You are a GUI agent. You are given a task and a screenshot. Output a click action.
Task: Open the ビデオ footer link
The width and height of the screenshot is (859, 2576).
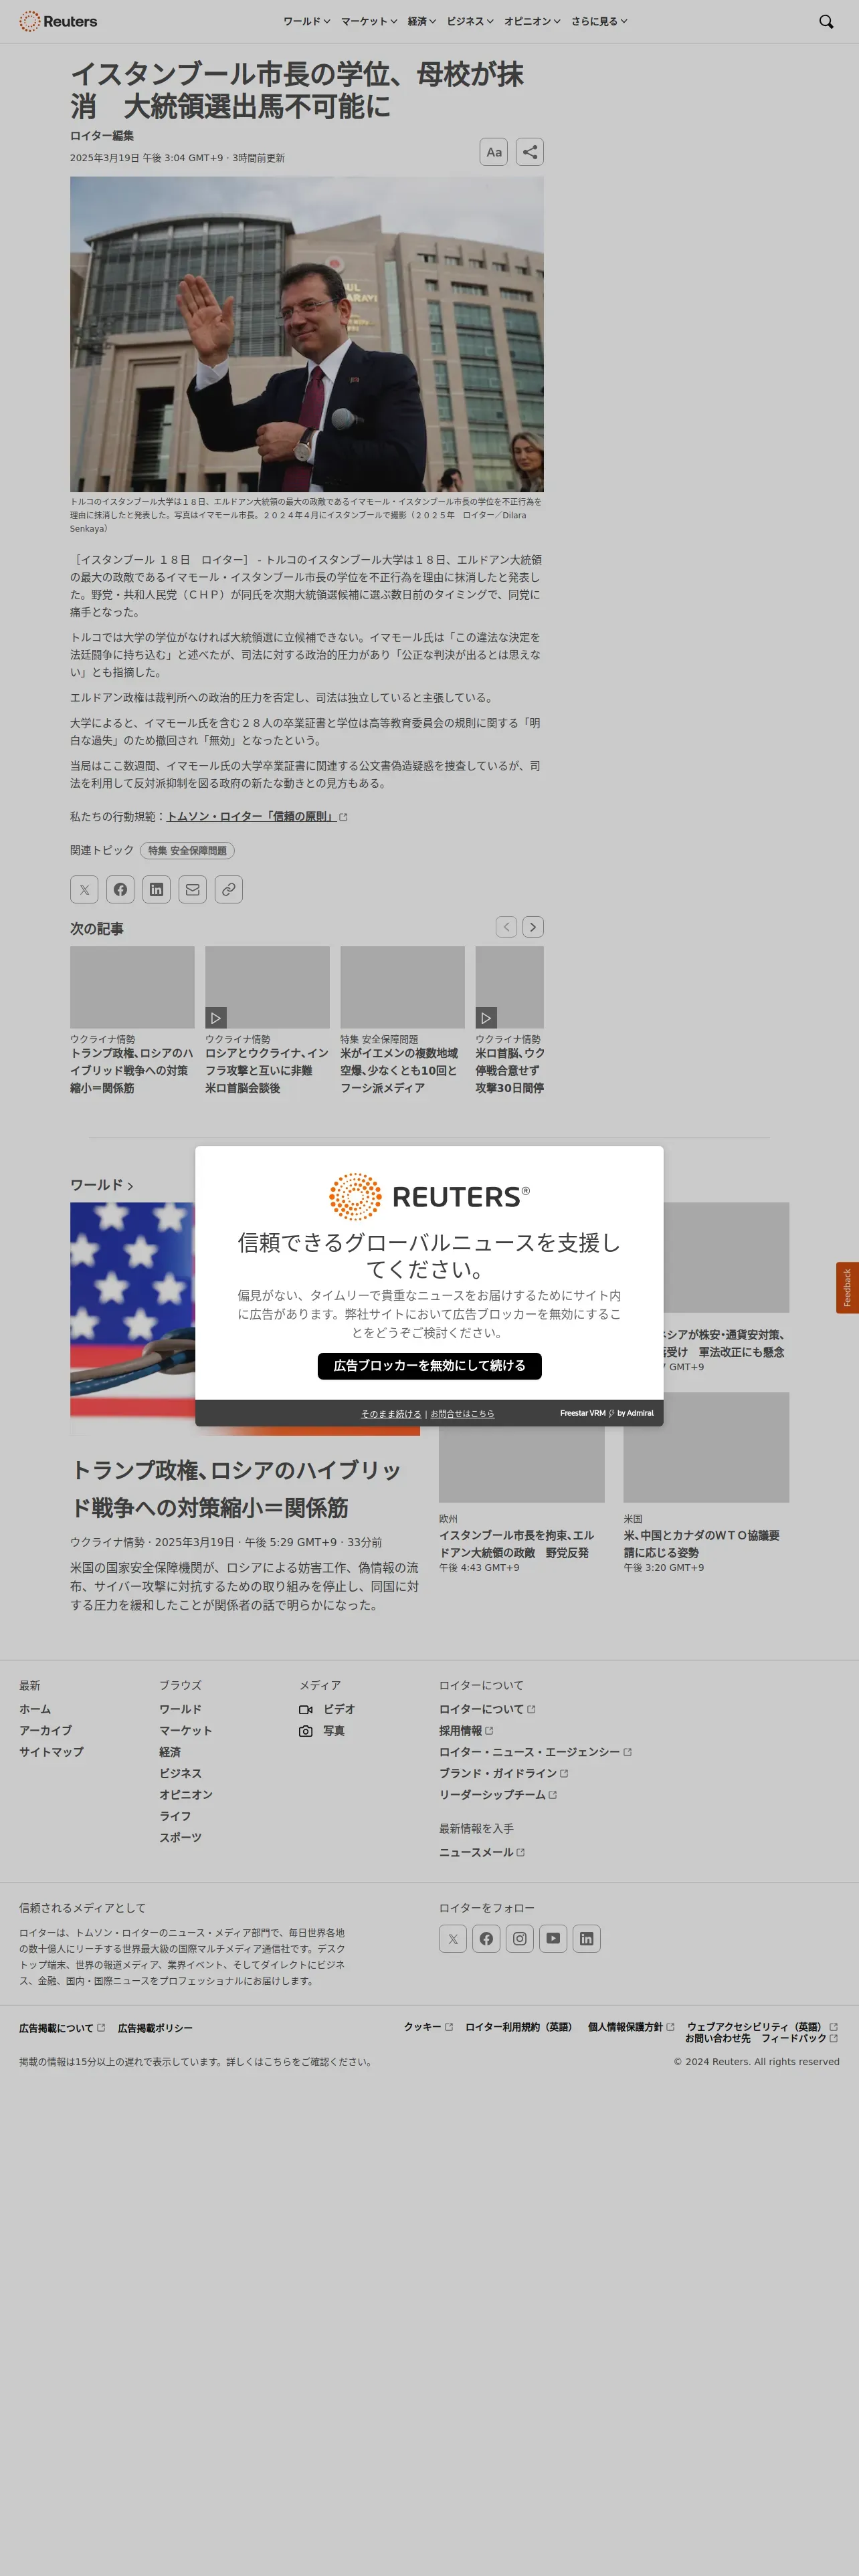click(327, 1709)
